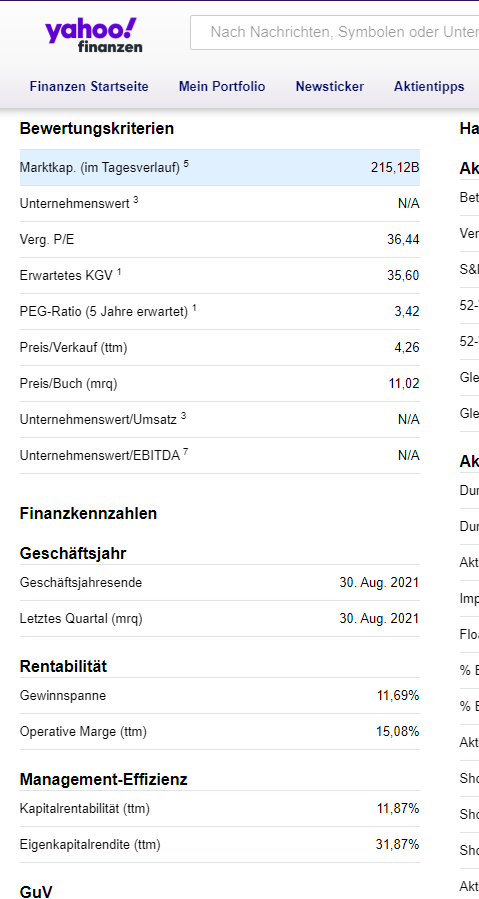Image resolution: width=479 pixels, height=899 pixels.
Task: Open the Finanzen Startseite menu item
Action: [x=89, y=87]
